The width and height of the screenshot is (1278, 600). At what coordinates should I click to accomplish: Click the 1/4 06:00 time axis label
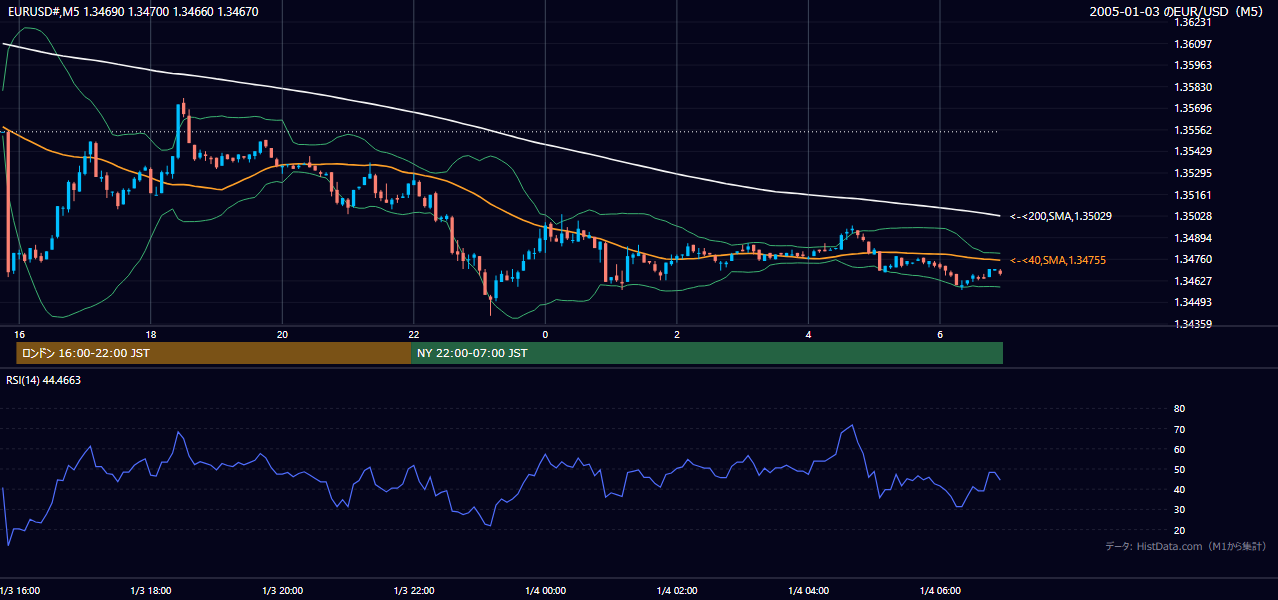coord(940,590)
